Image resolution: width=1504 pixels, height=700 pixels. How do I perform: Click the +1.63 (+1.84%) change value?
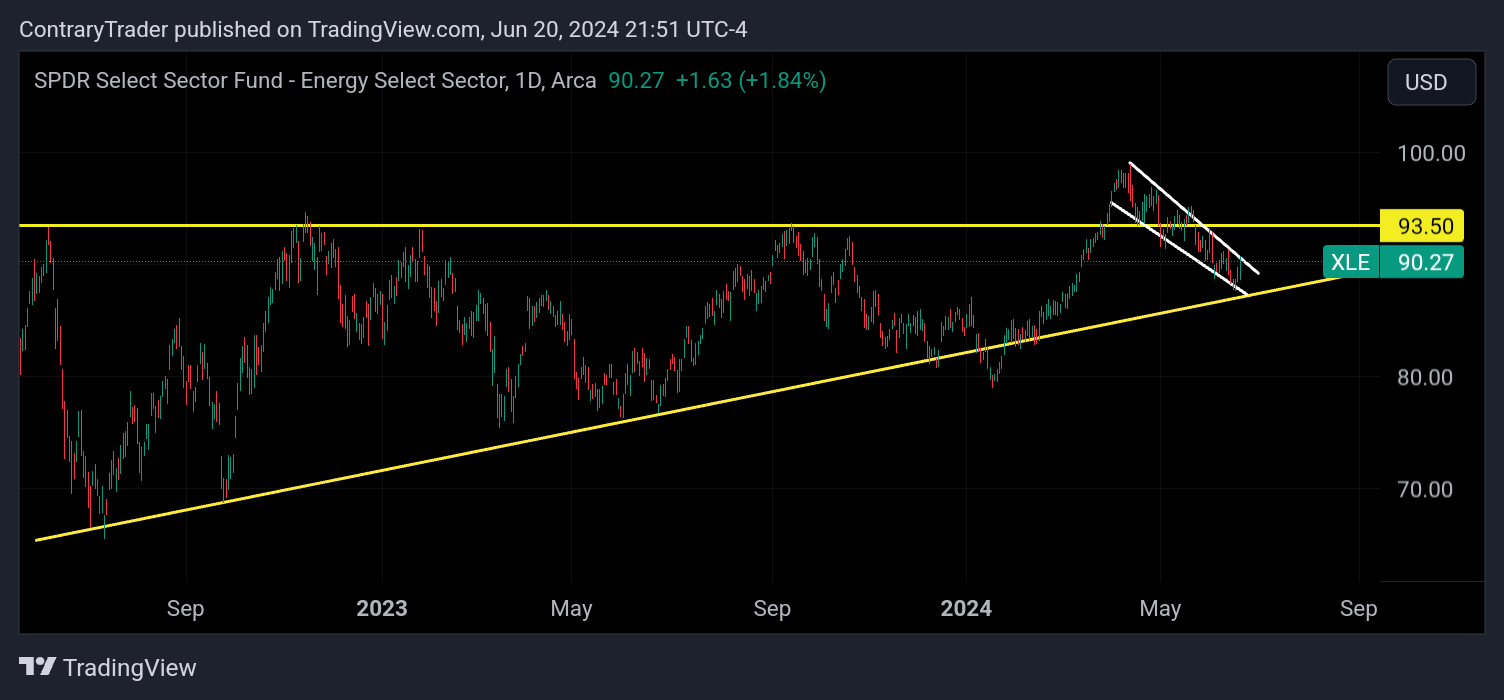[x=751, y=81]
